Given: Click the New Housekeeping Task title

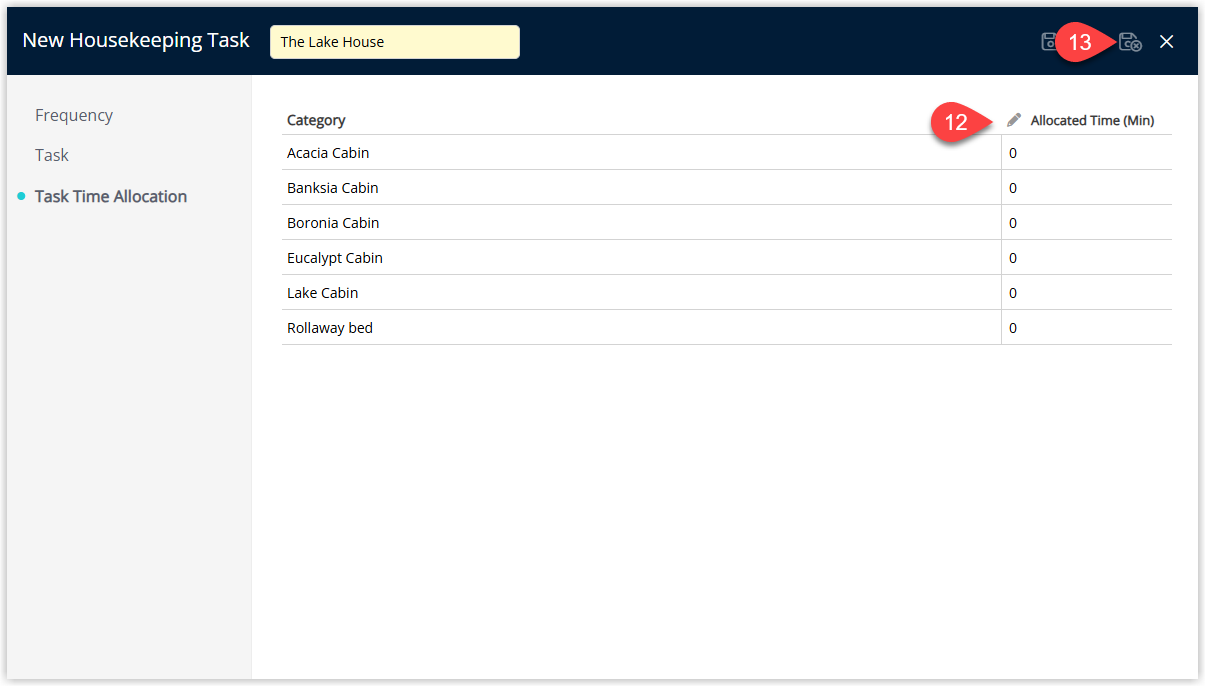Looking at the screenshot, I should [136, 41].
